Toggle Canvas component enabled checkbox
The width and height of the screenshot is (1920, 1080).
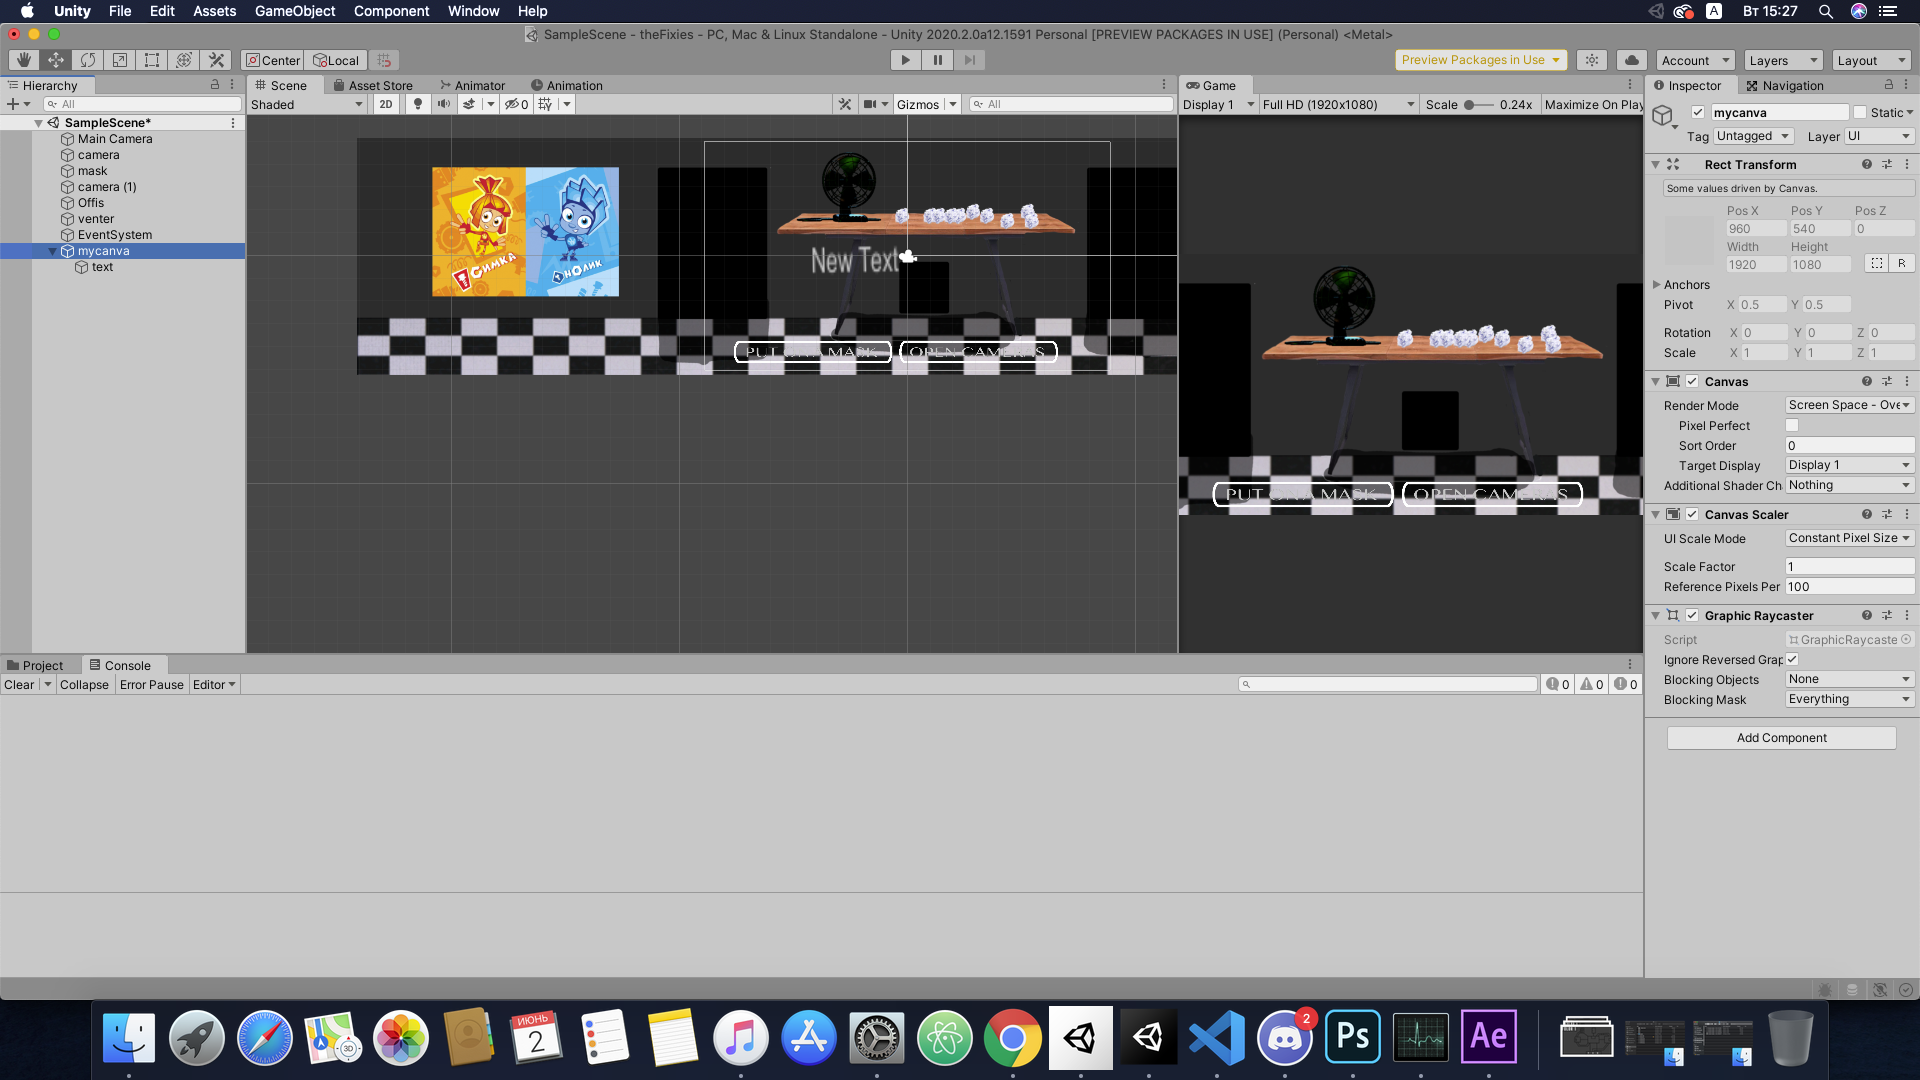(1692, 381)
